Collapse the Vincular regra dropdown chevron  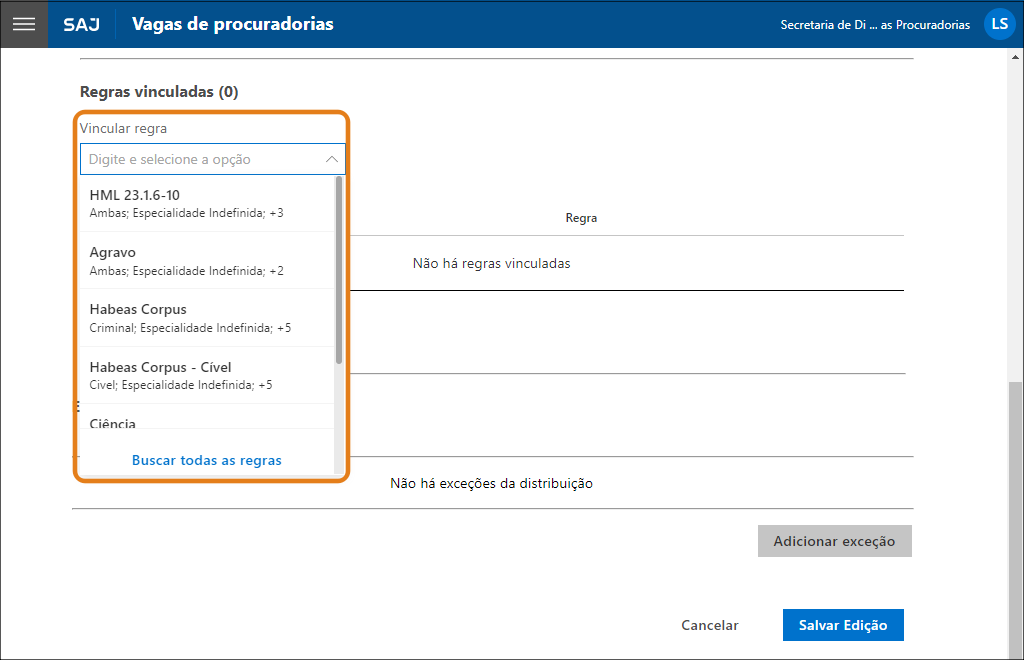click(332, 159)
